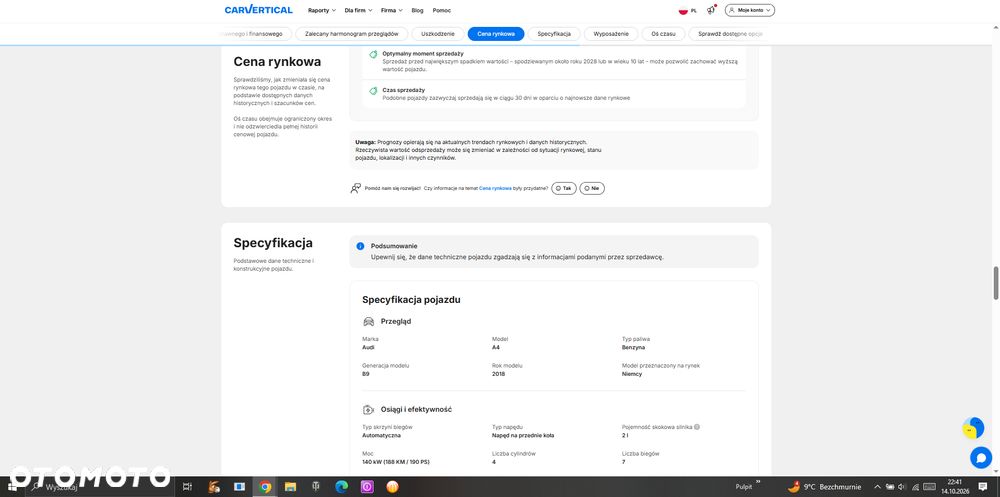This screenshot has width=1000, height=497.
Task: Select Nie for the feedback question
Action: (x=592, y=188)
